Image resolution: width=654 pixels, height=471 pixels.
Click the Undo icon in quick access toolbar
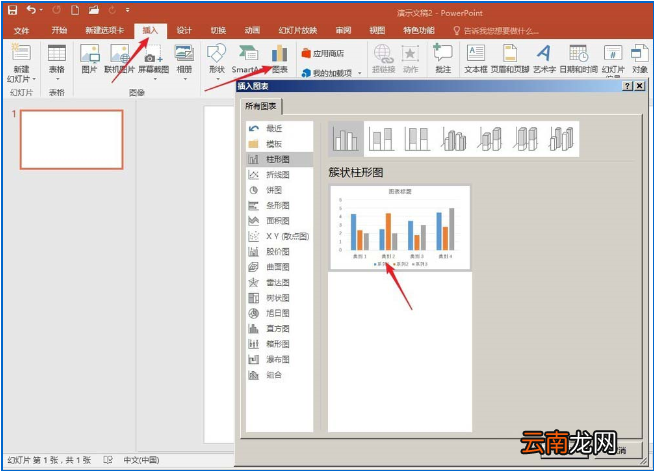pos(31,10)
